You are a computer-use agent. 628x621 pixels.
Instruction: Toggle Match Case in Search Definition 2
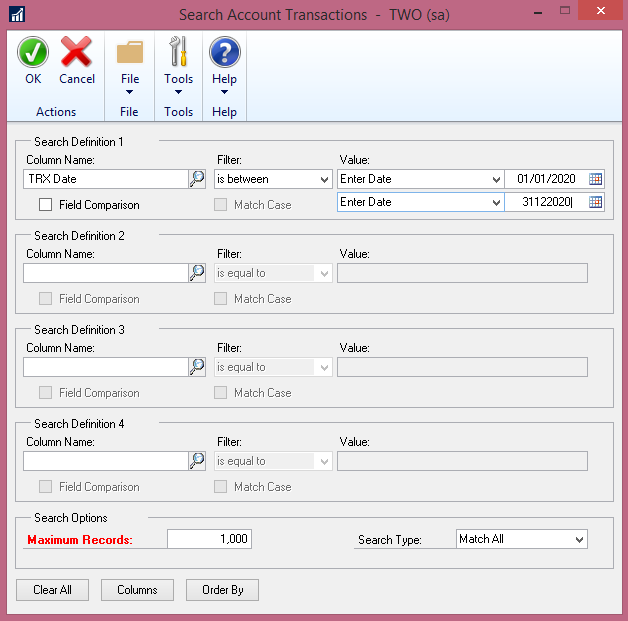(x=220, y=299)
